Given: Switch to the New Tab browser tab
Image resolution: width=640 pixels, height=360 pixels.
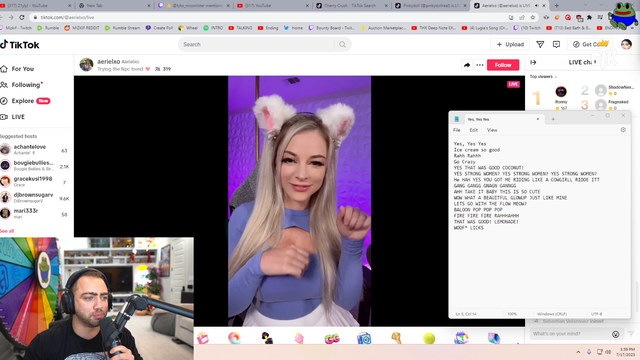Looking at the screenshot, I should click(x=114, y=6).
